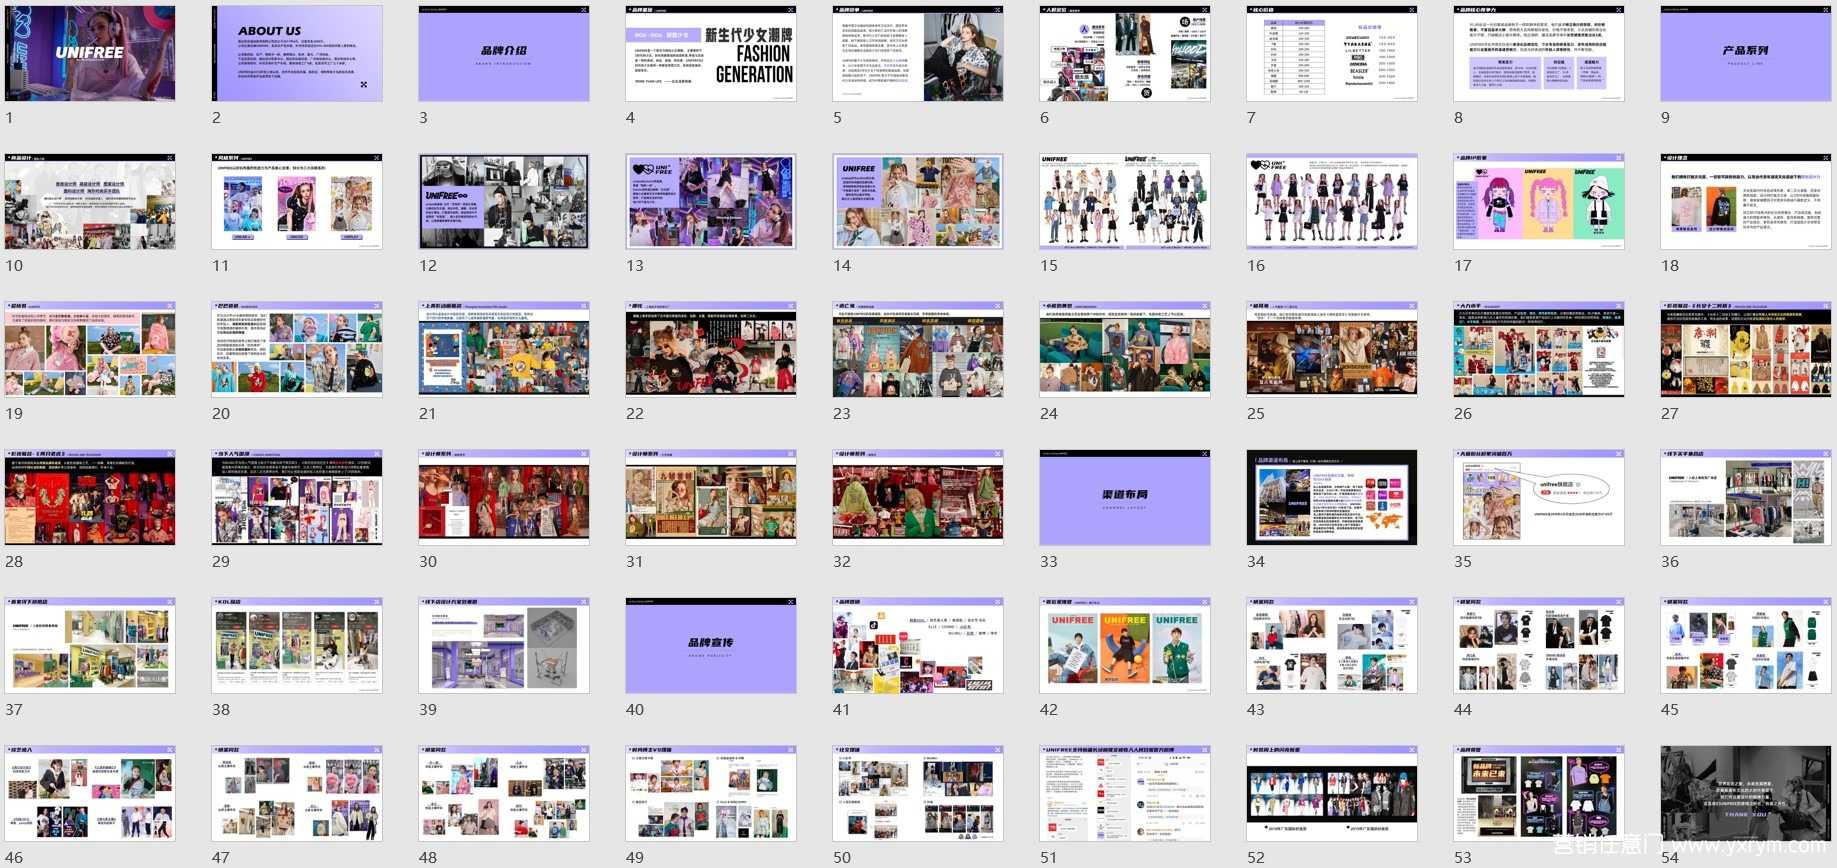Select slide 29 thumbnail

pyautogui.click(x=297, y=497)
